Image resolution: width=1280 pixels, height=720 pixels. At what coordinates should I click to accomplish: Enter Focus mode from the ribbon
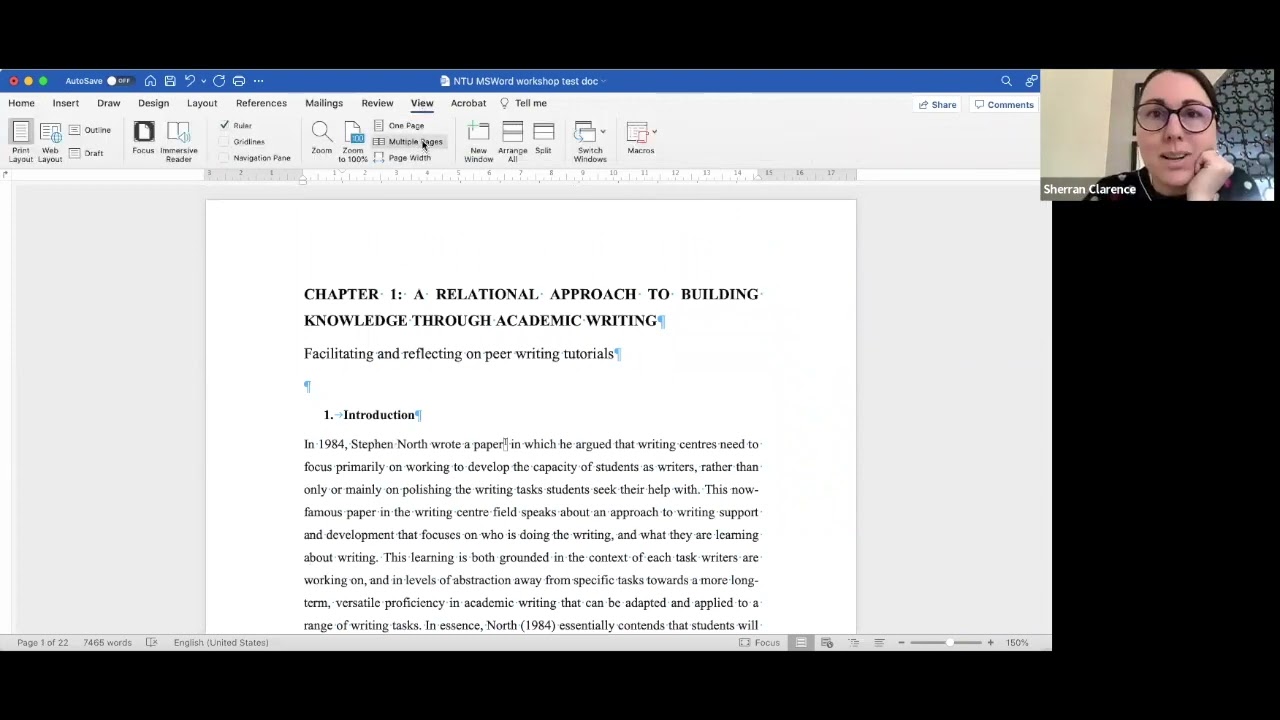(143, 138)
